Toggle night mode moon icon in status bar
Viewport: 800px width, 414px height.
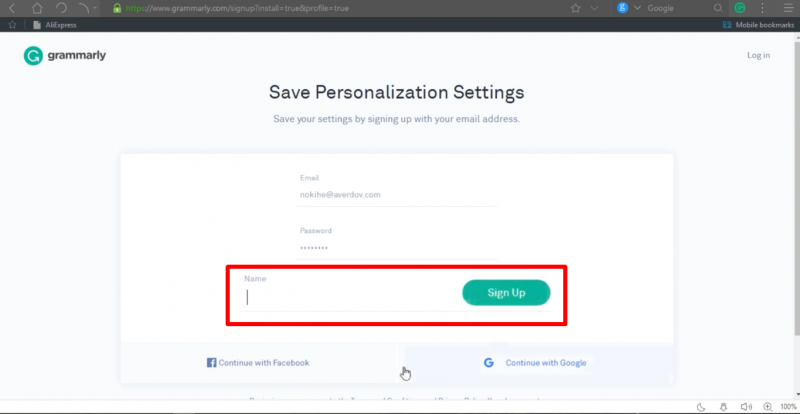700,406
